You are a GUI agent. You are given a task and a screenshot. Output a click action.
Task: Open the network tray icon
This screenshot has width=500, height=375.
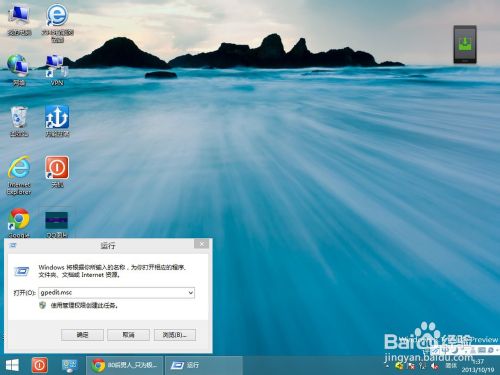point(422,366)
